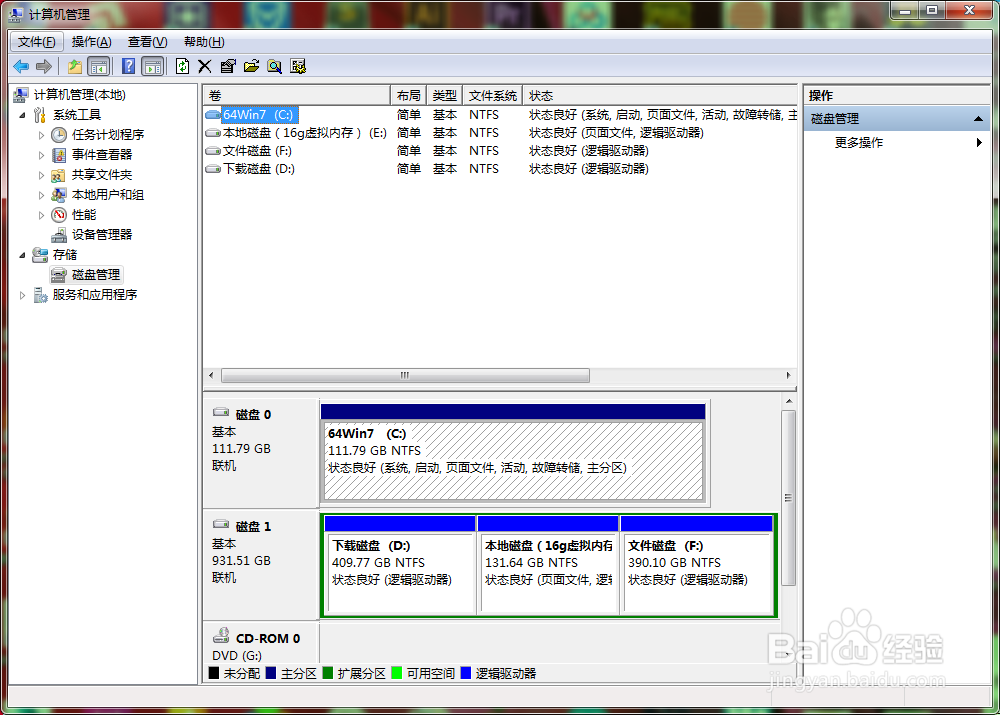Click the Forward arrow toolbar icon

(x=44, y=66)
